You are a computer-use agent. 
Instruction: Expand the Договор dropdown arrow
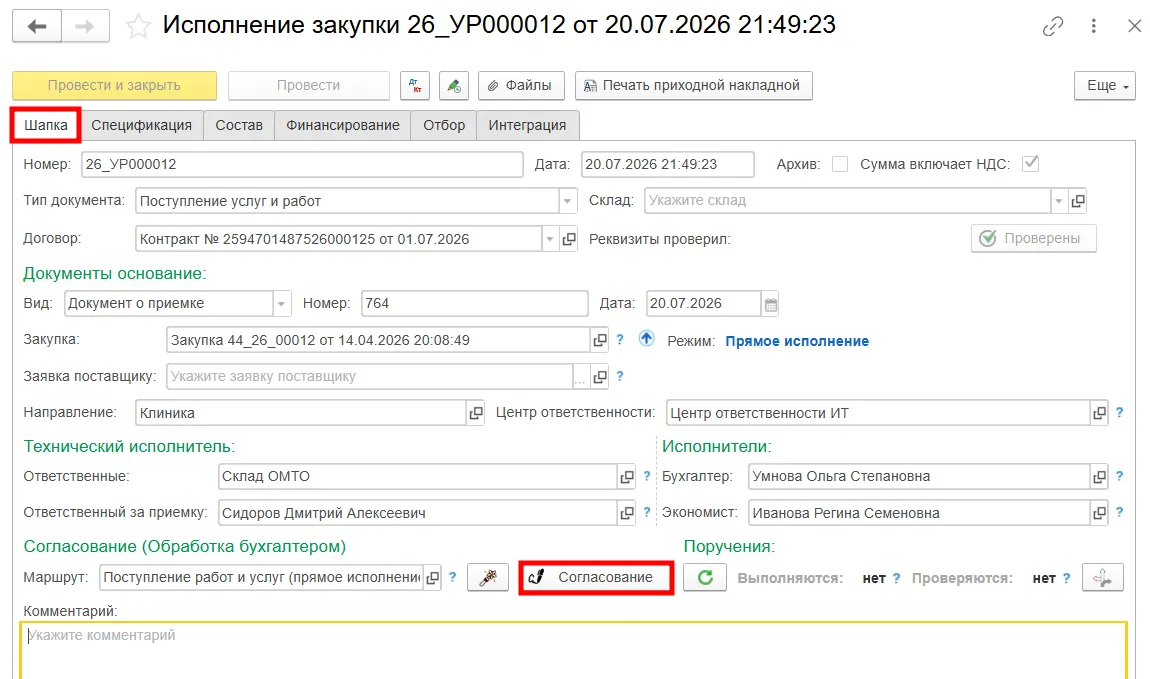pyautogui.click(x=549, y=239)
